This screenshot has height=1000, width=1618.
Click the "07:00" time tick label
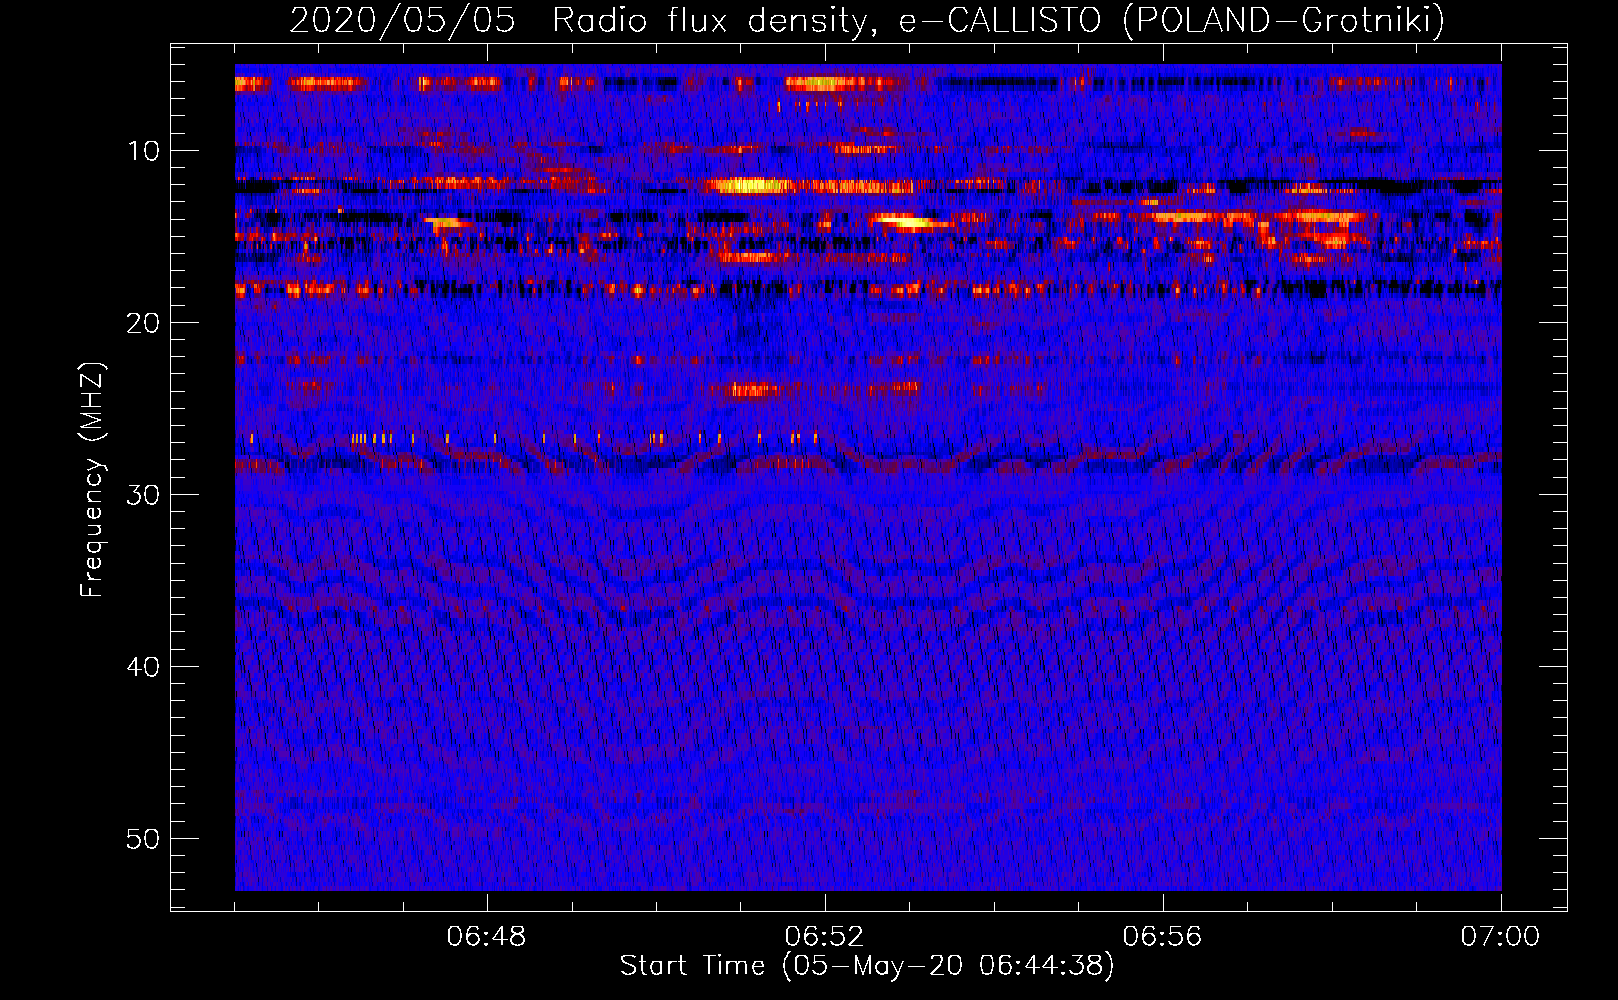tap(1500, 937)
